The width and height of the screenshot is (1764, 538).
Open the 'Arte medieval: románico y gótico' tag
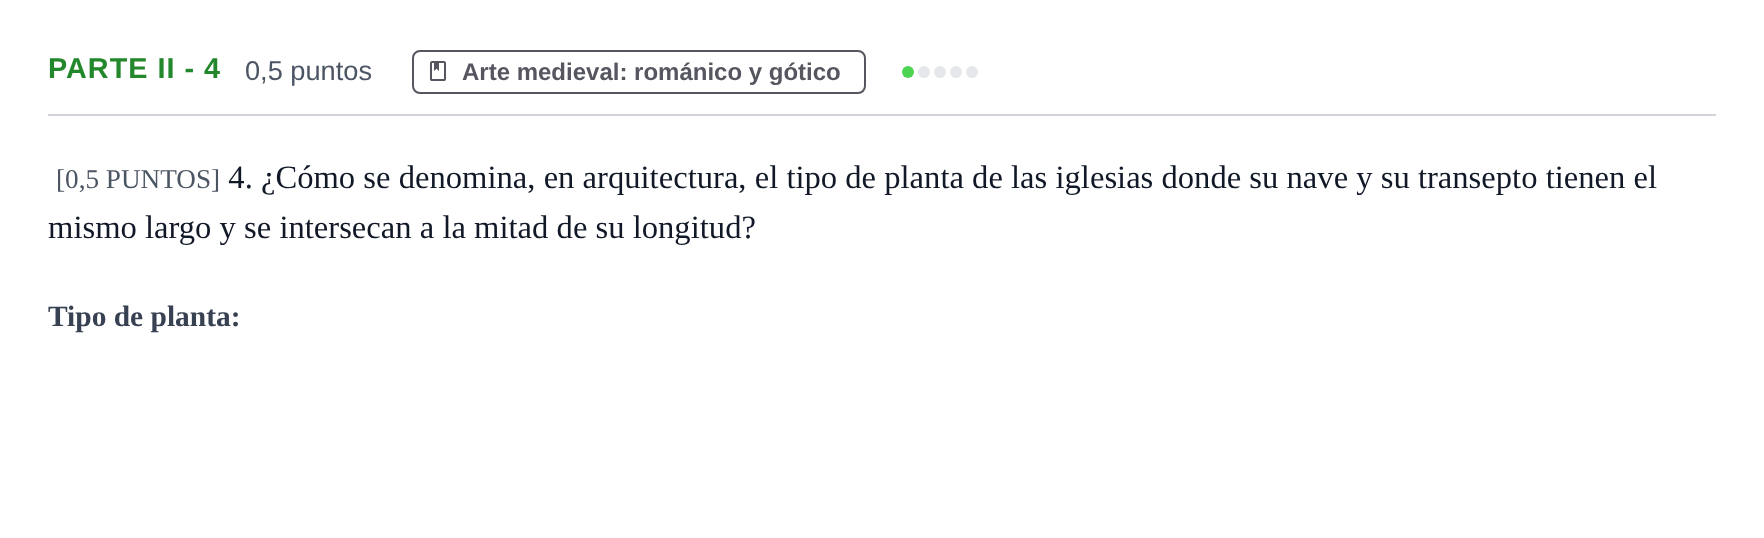tap(639, 72)
